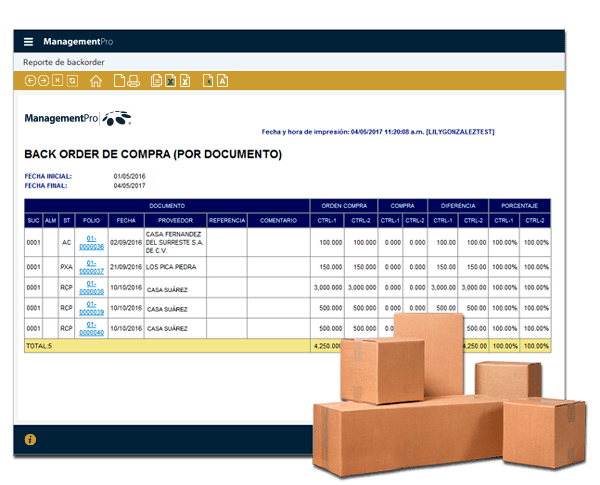Open folio link 01-0000036
Viewport: 600px width, 485px height.
point(91,243)
